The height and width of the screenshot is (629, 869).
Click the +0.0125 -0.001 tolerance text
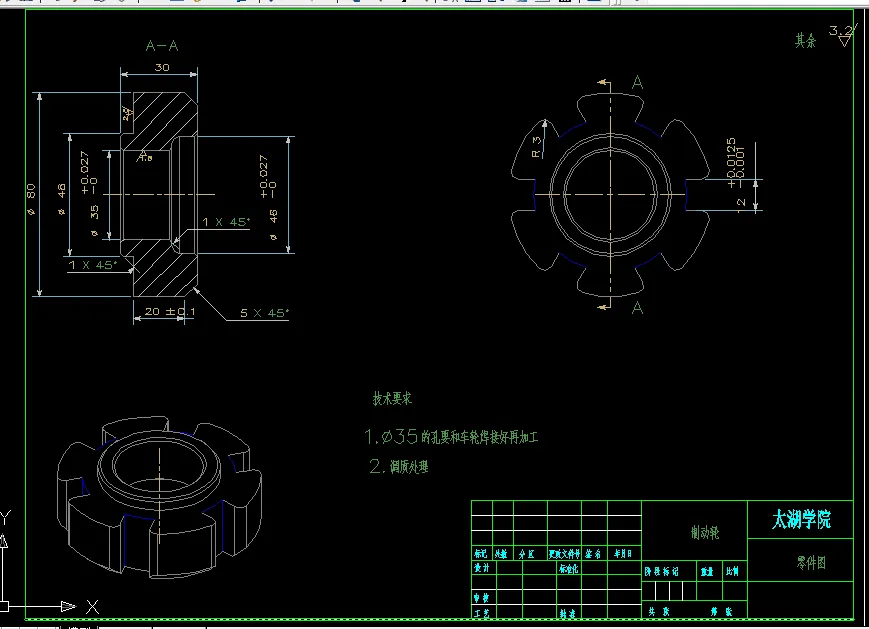coord(735,162)
